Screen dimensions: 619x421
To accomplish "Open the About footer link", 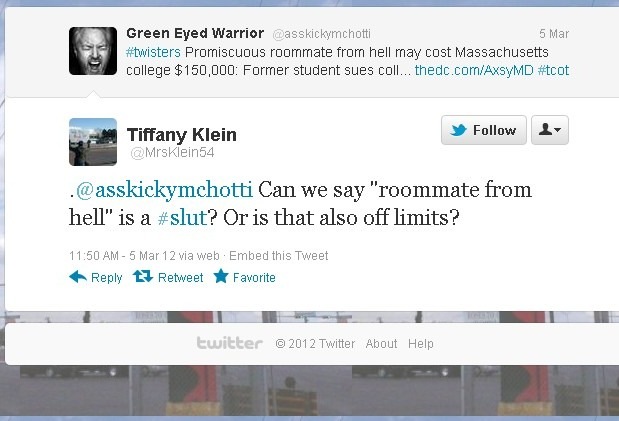I will tap(381, 344).
